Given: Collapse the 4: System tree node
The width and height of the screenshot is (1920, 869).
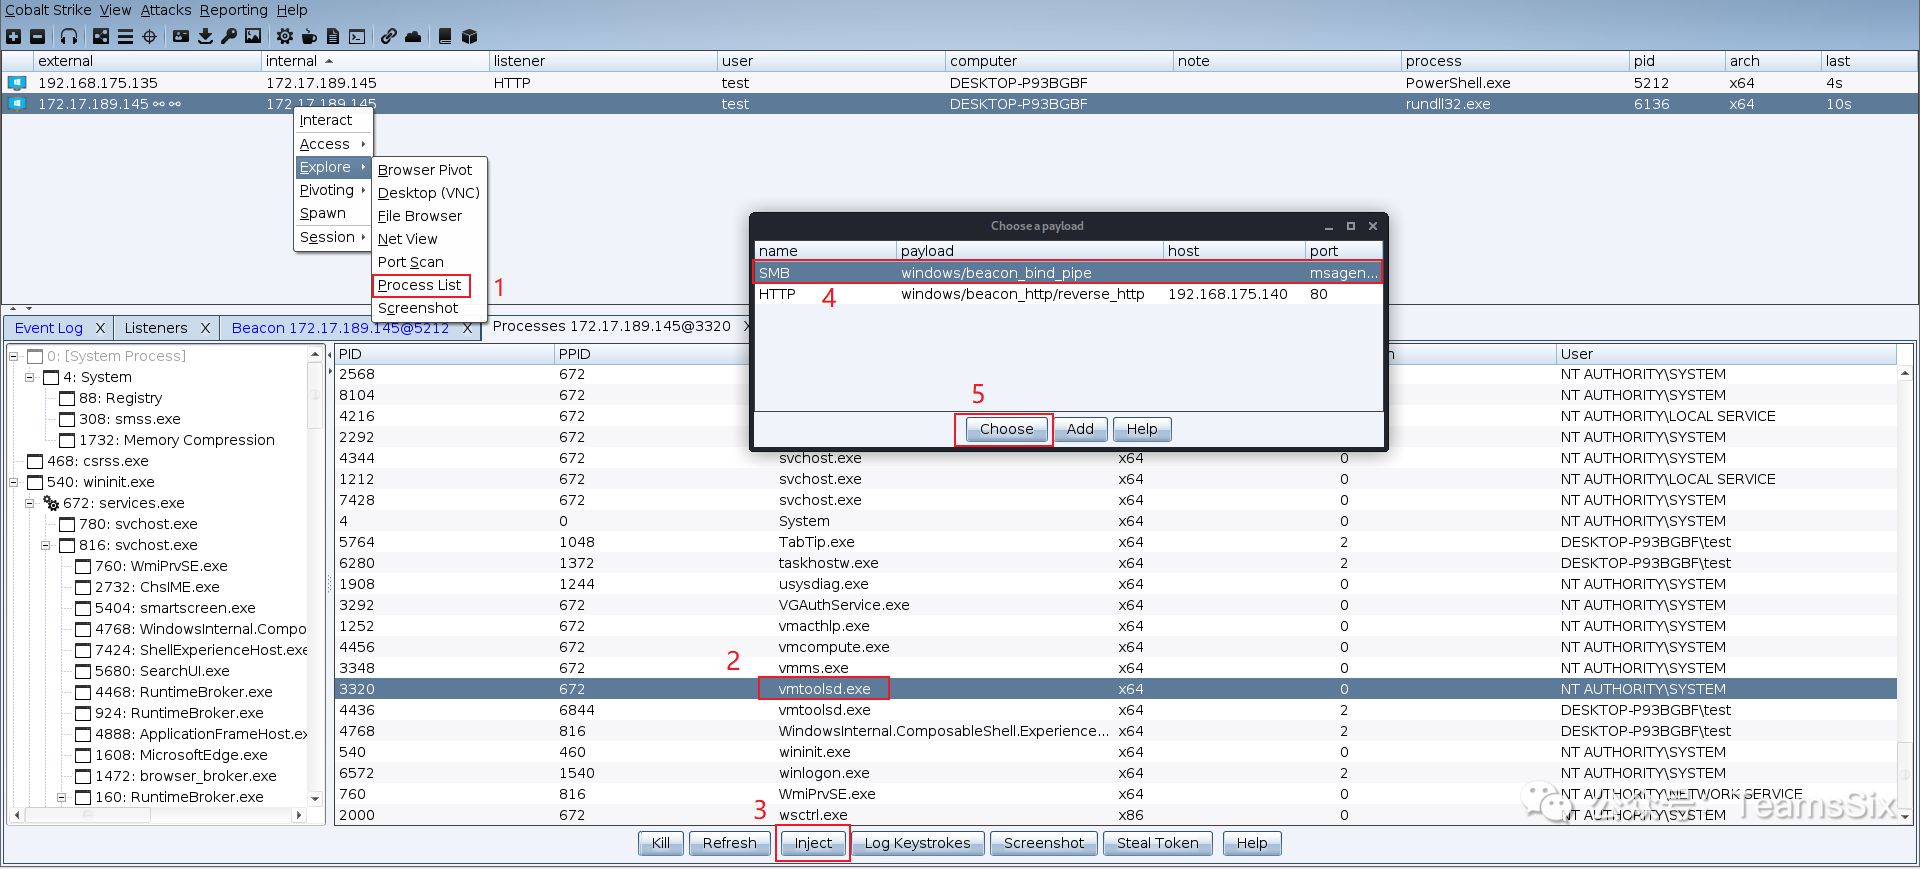Looking at the screenshot, I should click(30, 377).
